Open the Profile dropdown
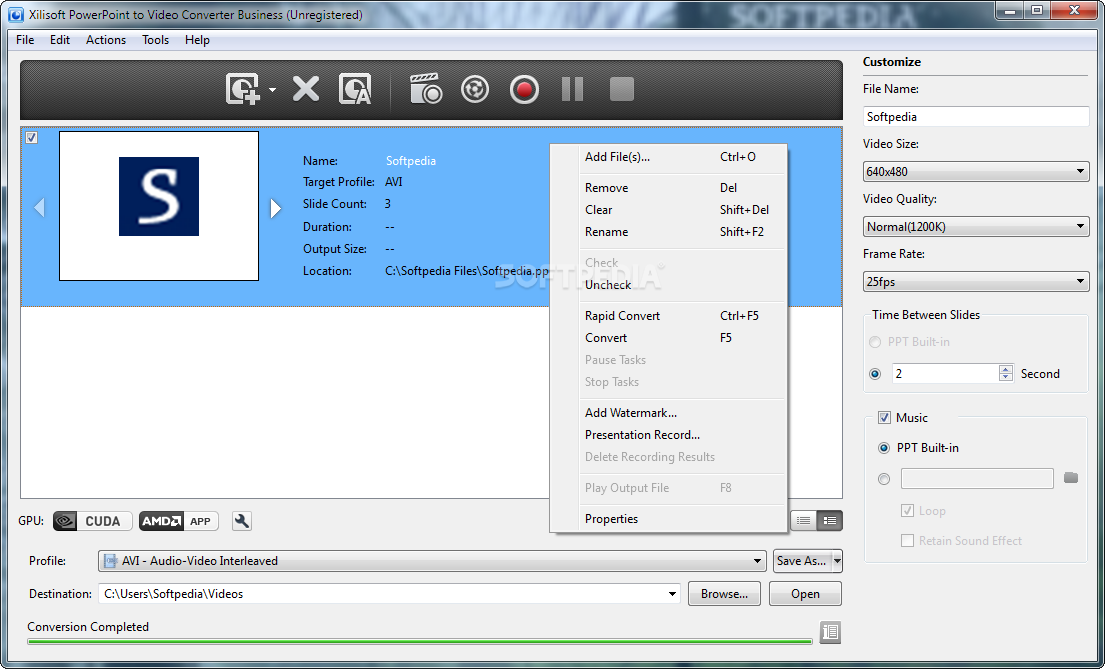 [x=432, y=560]
